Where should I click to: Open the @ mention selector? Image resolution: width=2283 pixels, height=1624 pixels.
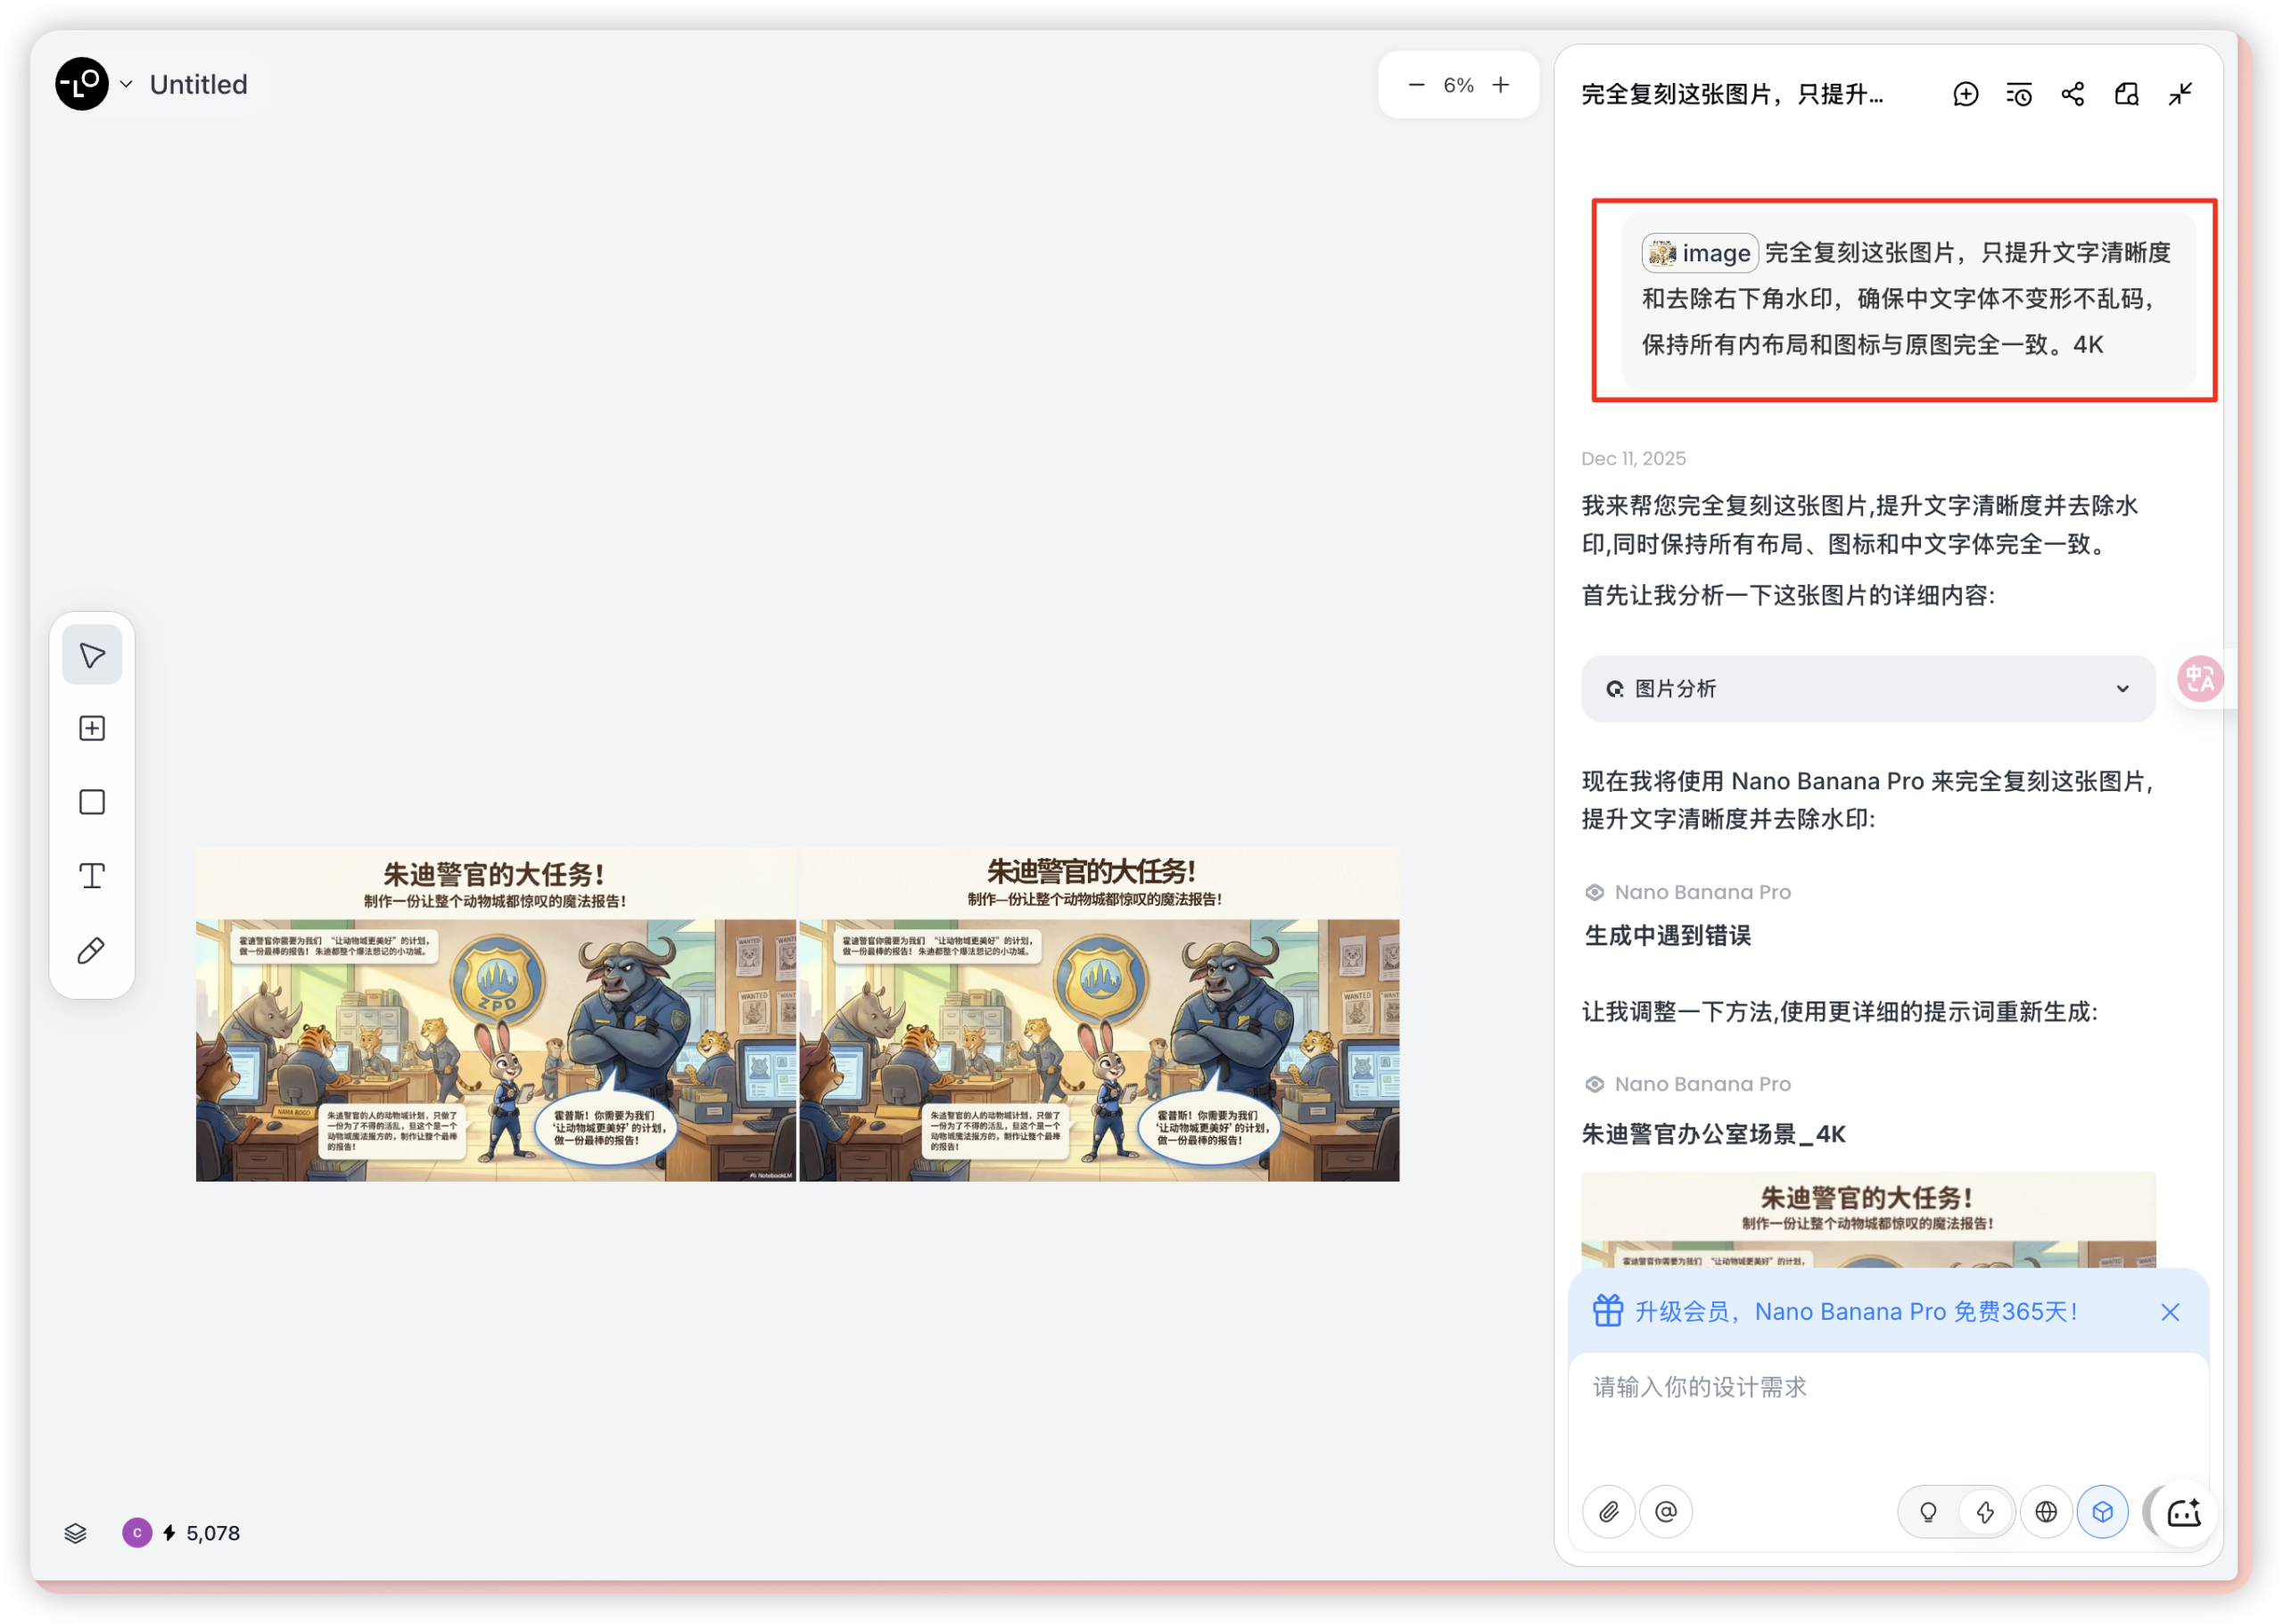point(1665,1512)
